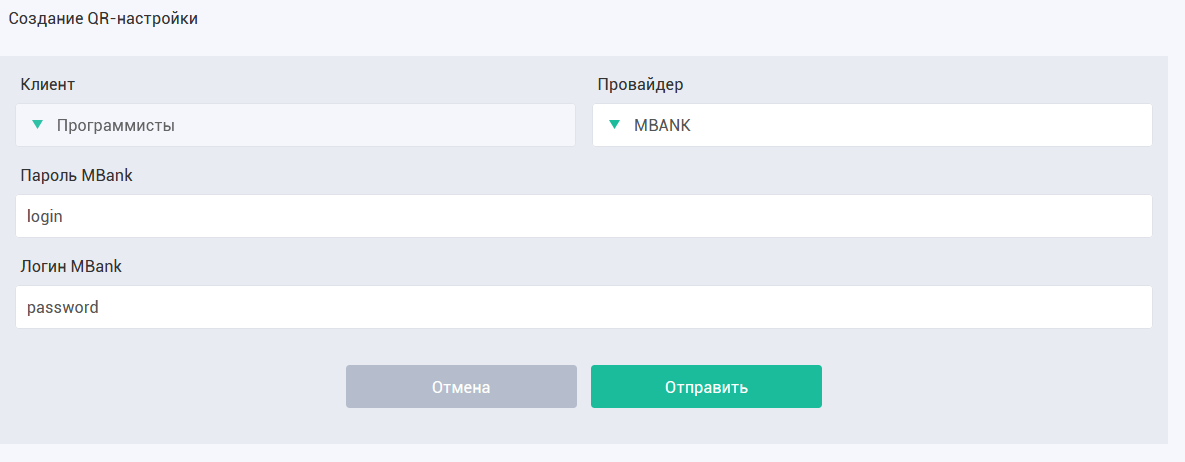Click the word Отмена on gray button
The width and height of the screenshot is (1185, 462).
[x=461, y=388]
